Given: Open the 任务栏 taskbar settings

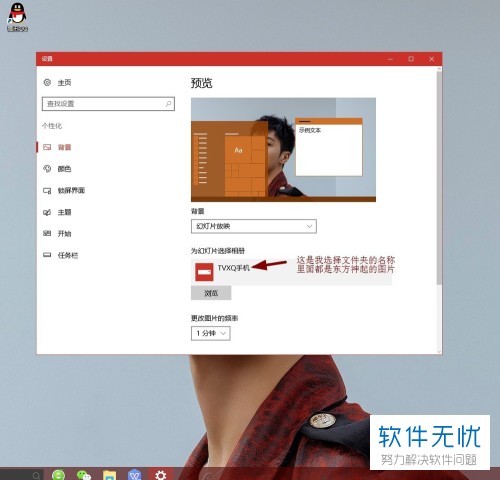Looking at the screenshot, I should (68, 255).
